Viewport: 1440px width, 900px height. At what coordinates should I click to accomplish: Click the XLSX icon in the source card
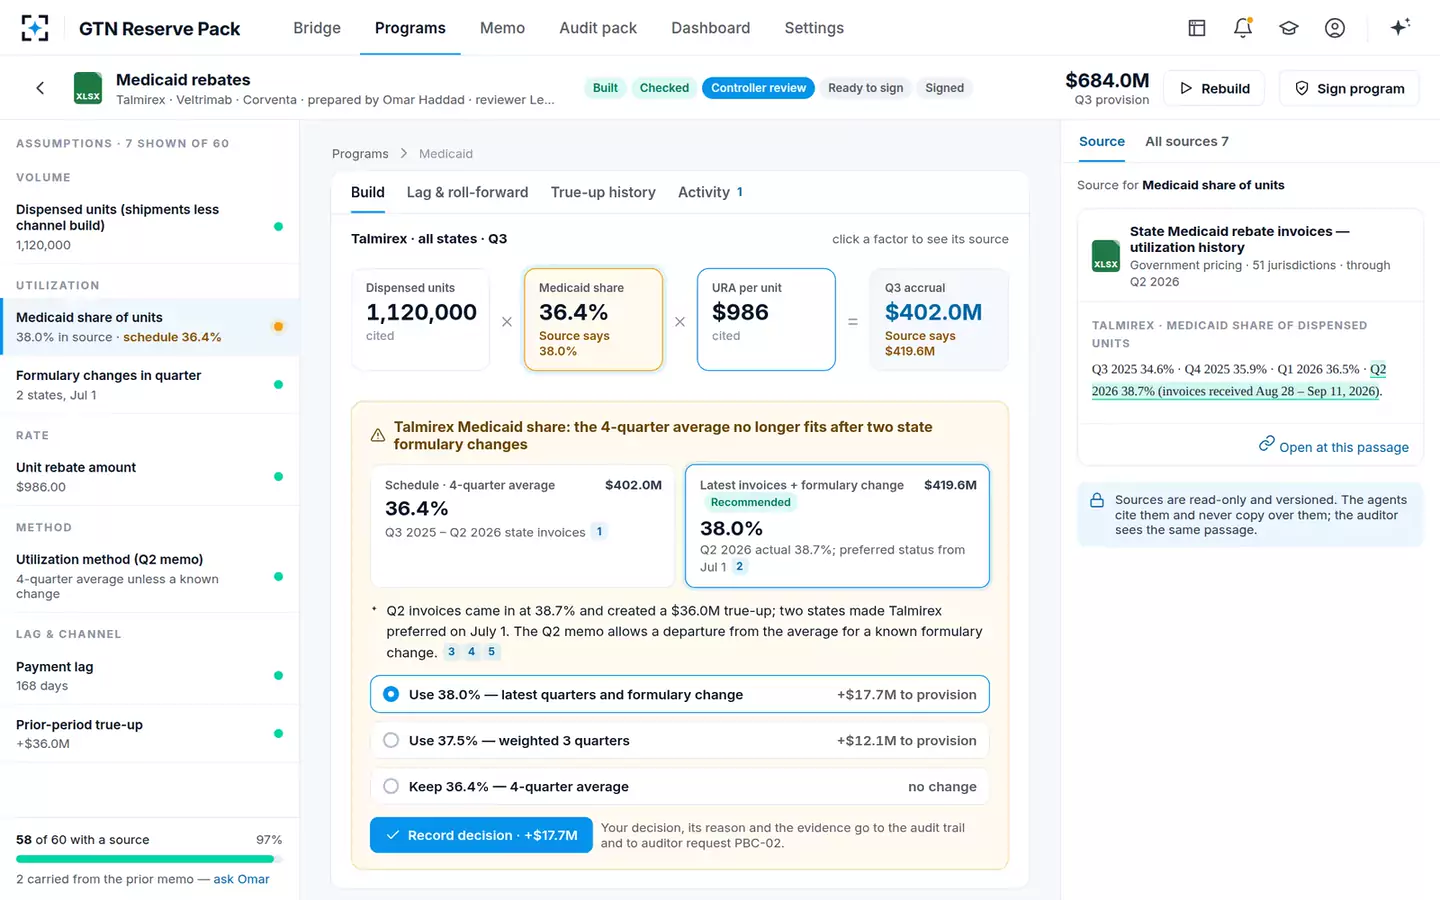(x=1106, y=256)
